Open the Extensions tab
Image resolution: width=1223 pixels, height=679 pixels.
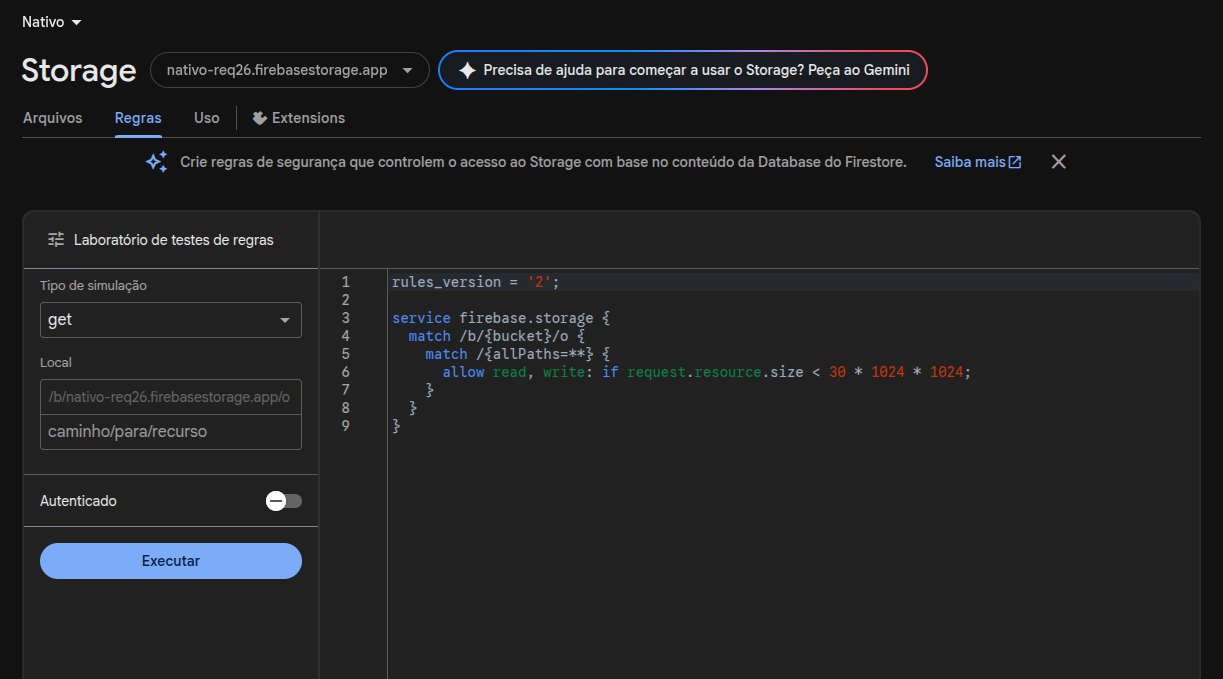pos(298,118)
